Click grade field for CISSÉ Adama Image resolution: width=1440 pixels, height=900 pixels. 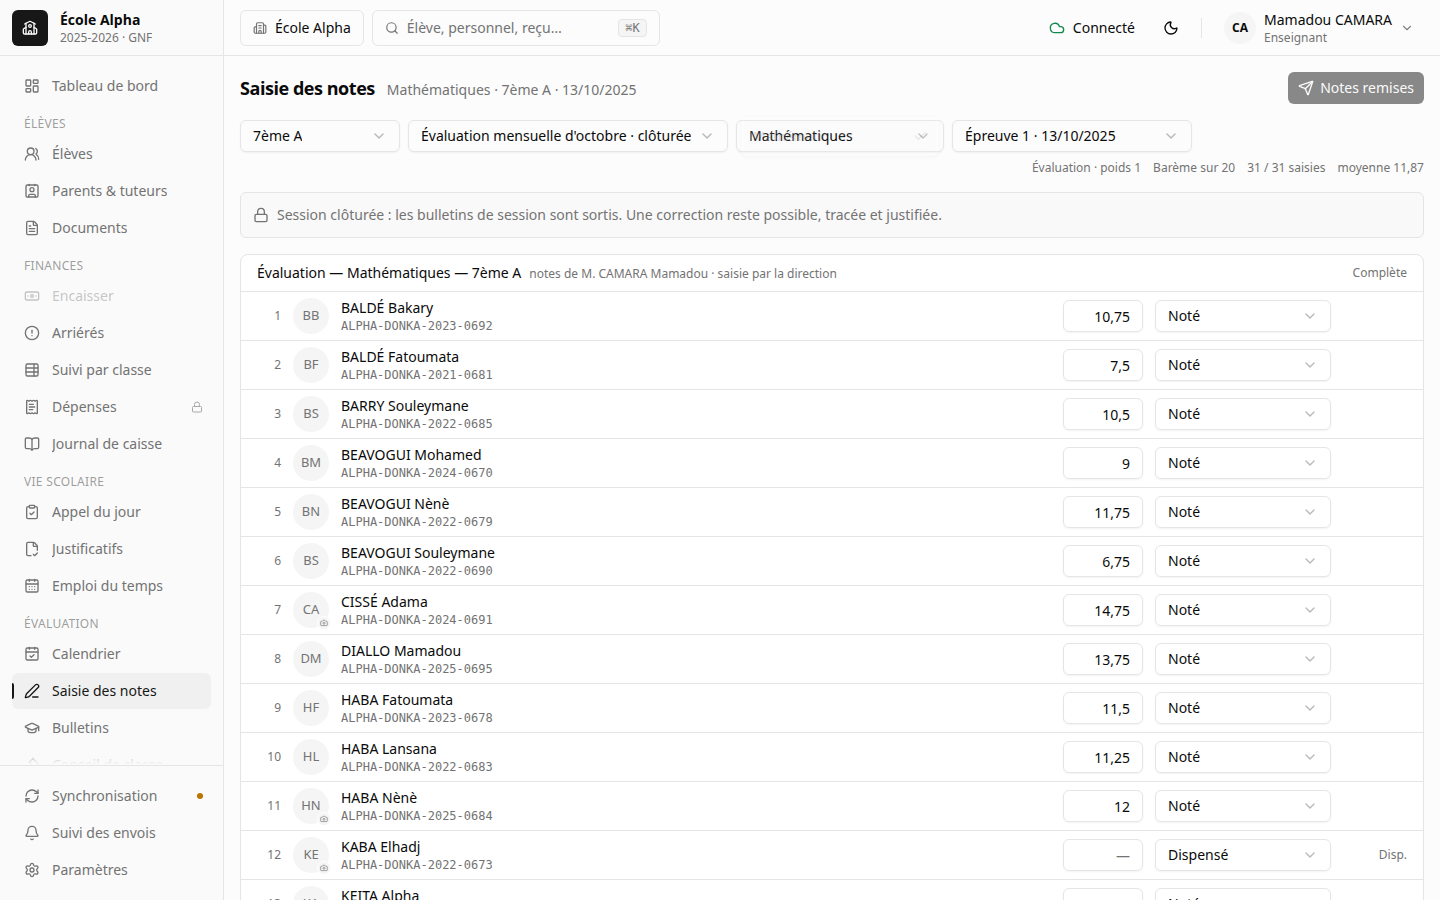[x=1103, y=610]
